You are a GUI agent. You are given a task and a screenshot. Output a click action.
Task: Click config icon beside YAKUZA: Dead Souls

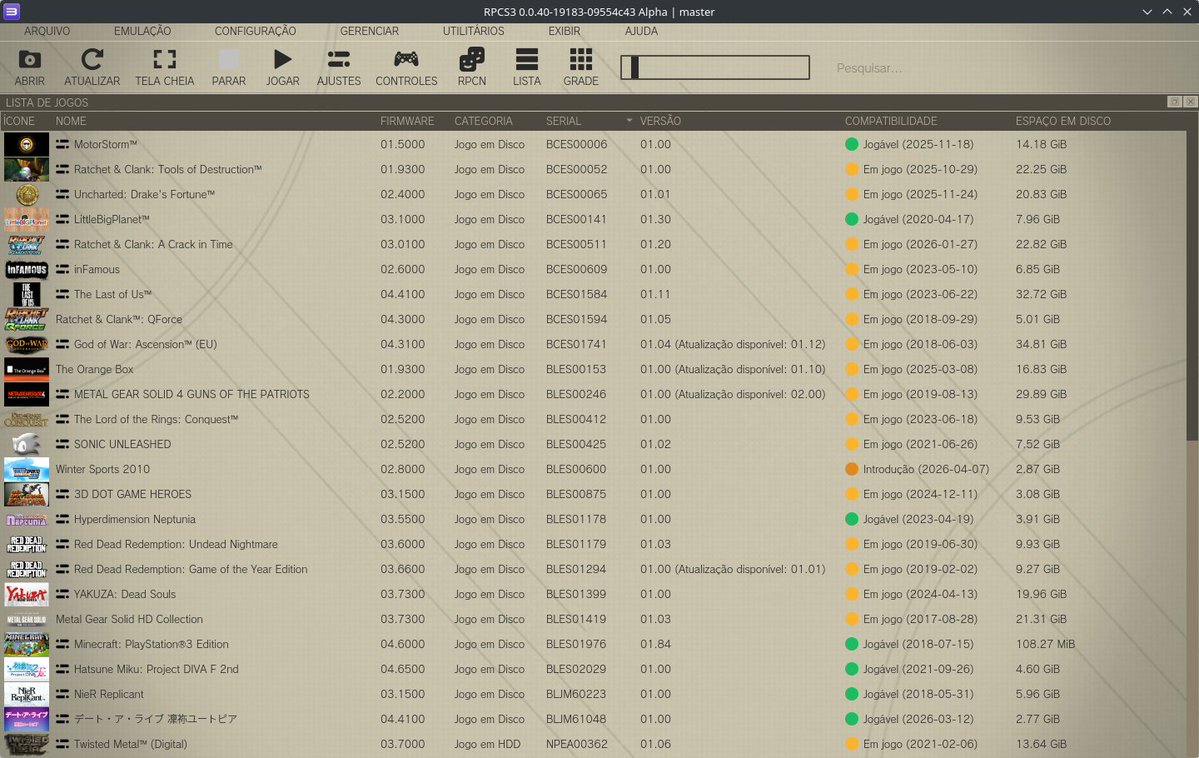point(62,594)
